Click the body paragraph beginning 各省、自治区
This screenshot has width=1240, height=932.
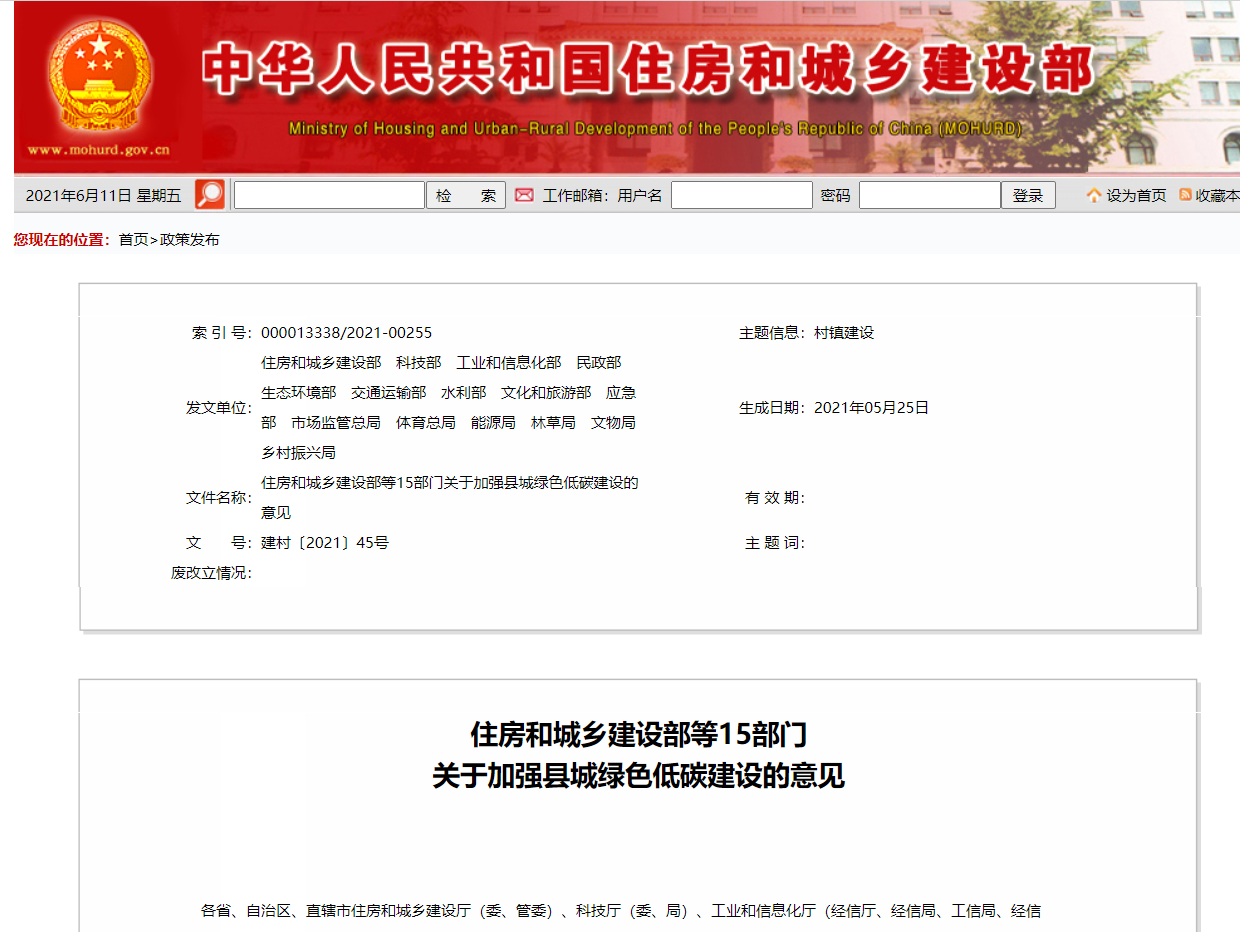click(x=621, y=911)
